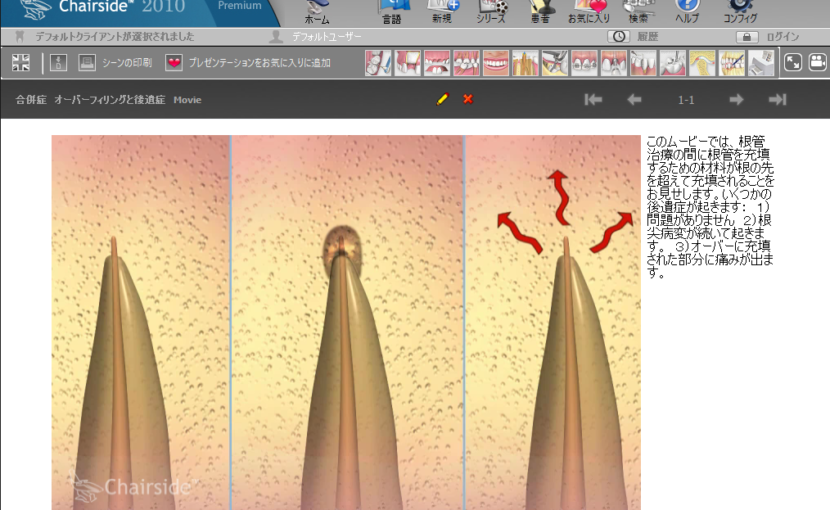This screenshot has width=830, height=510.
Task: Select the crowded teeth with roots category
Action: (466, 63)
